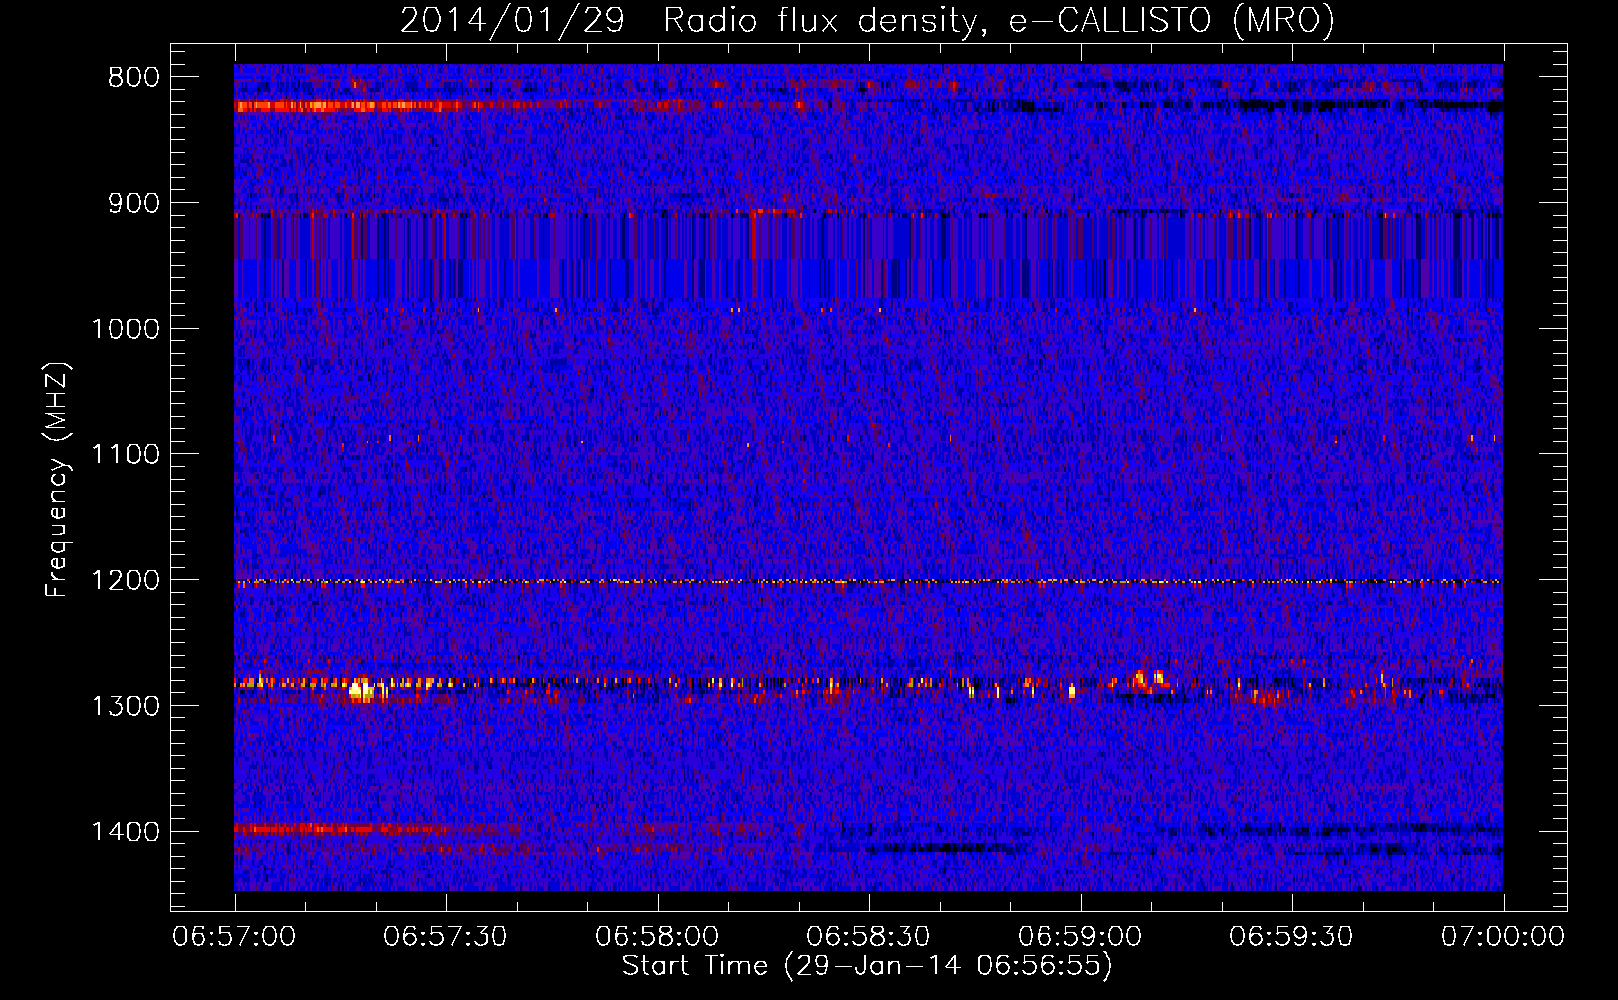Viewport: 1618px width, 1000px height.
Task: Click the 06:58:00 time tick label
Action: pyautogui.click(x=657, y=936)
